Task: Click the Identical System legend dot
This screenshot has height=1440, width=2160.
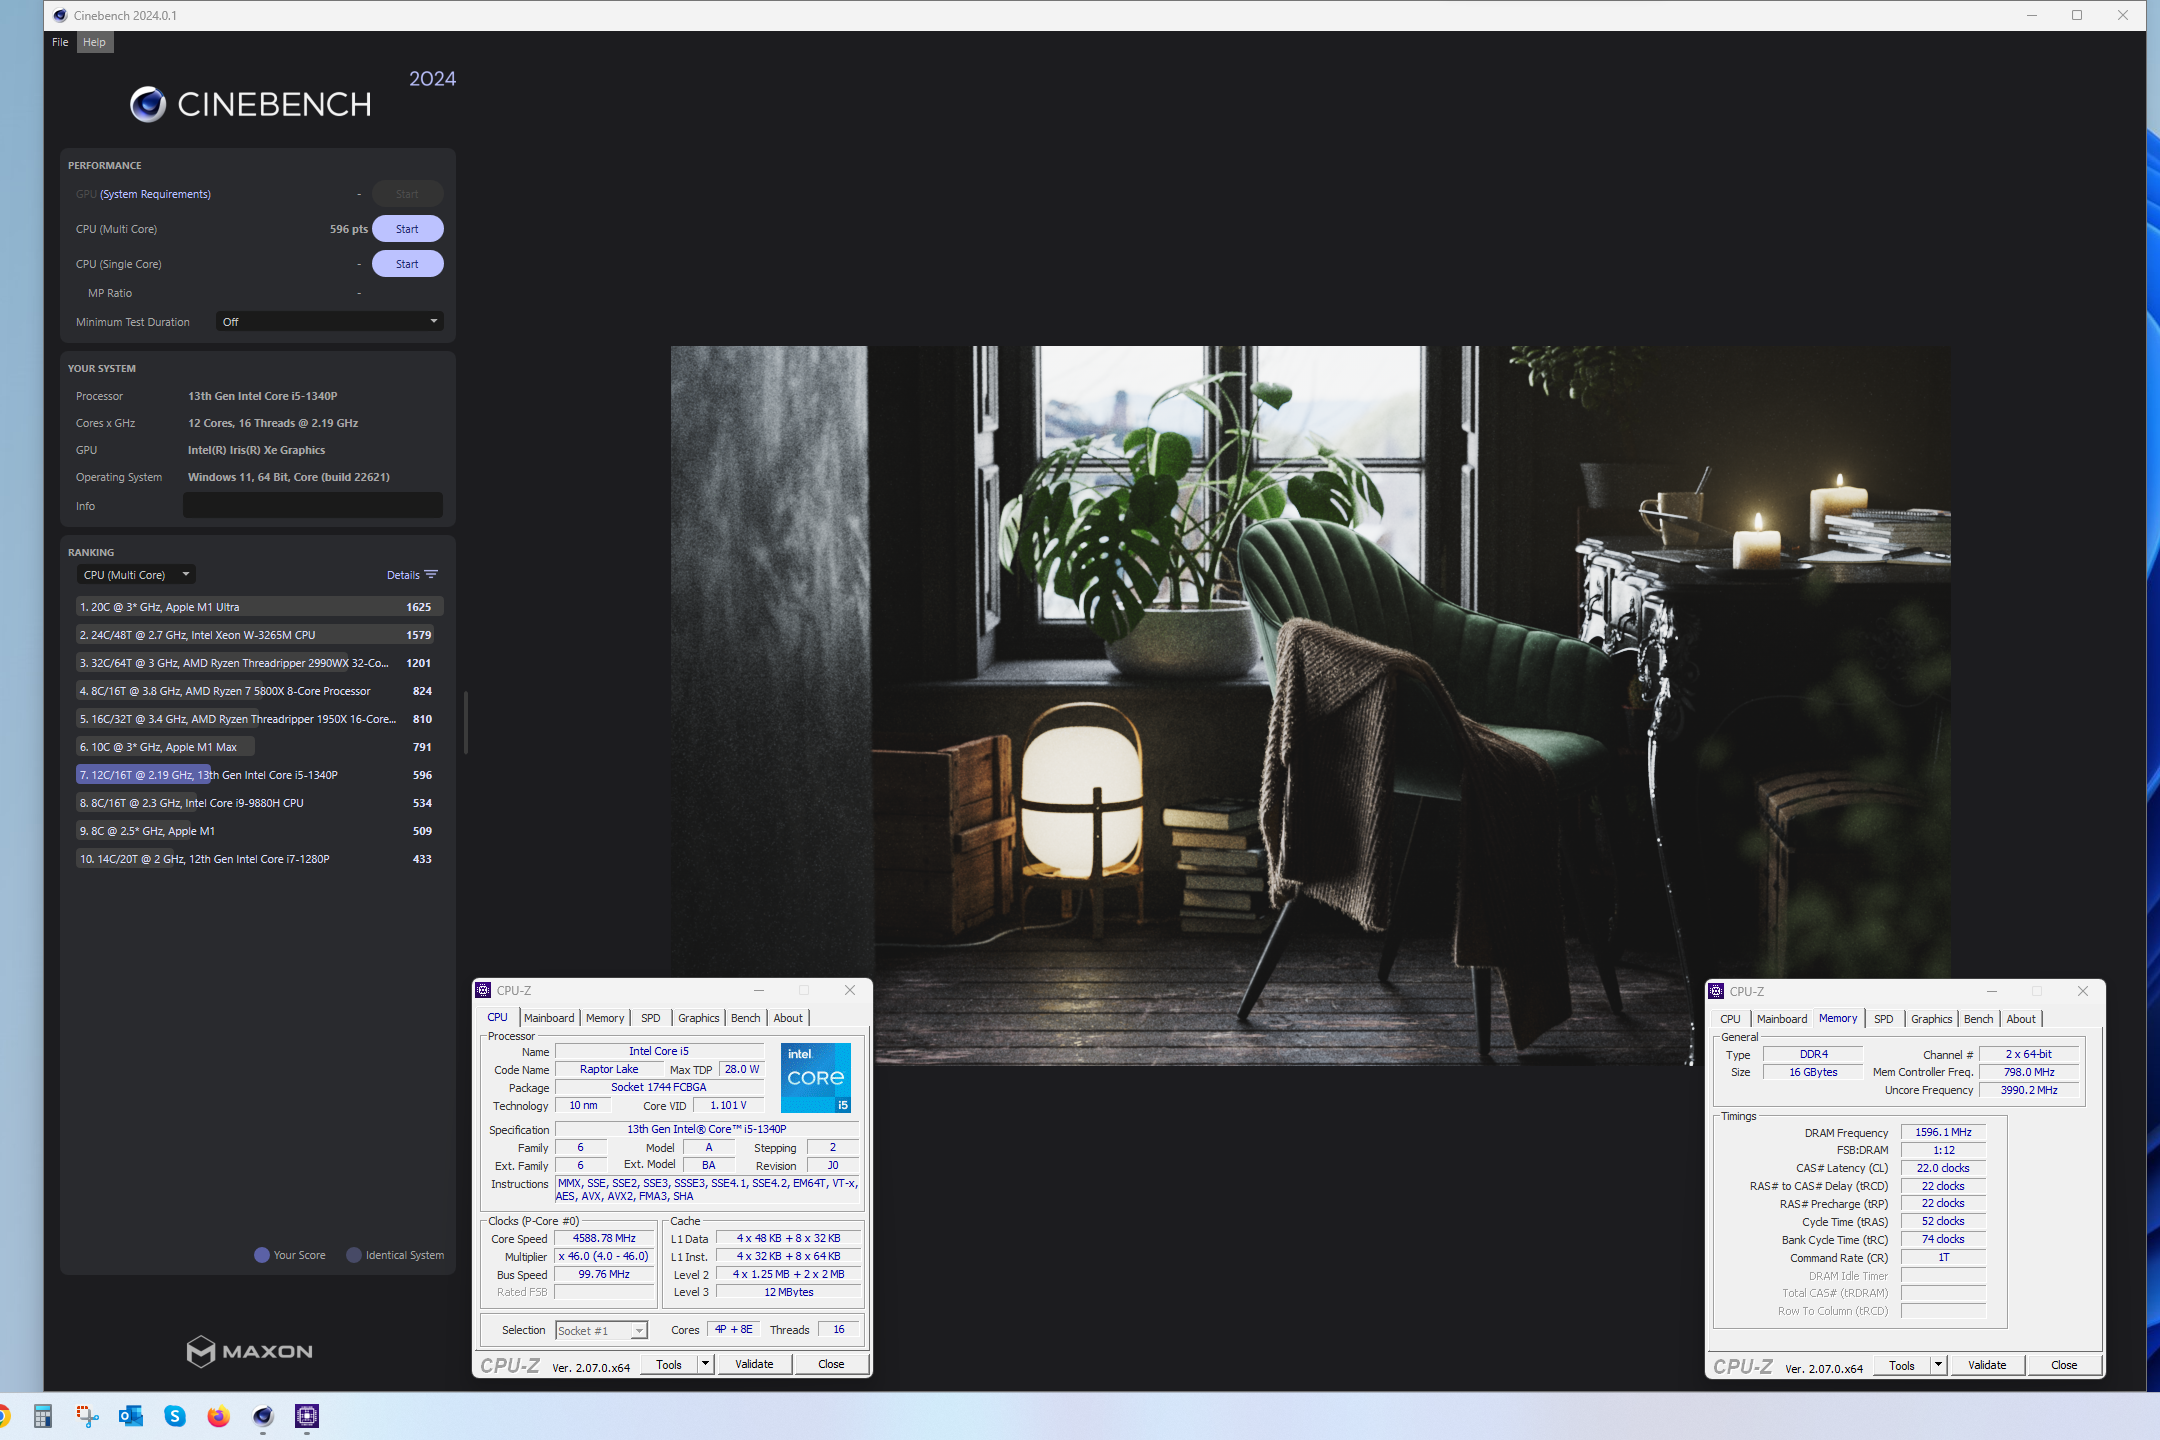Action: [x=354, y=1255]
